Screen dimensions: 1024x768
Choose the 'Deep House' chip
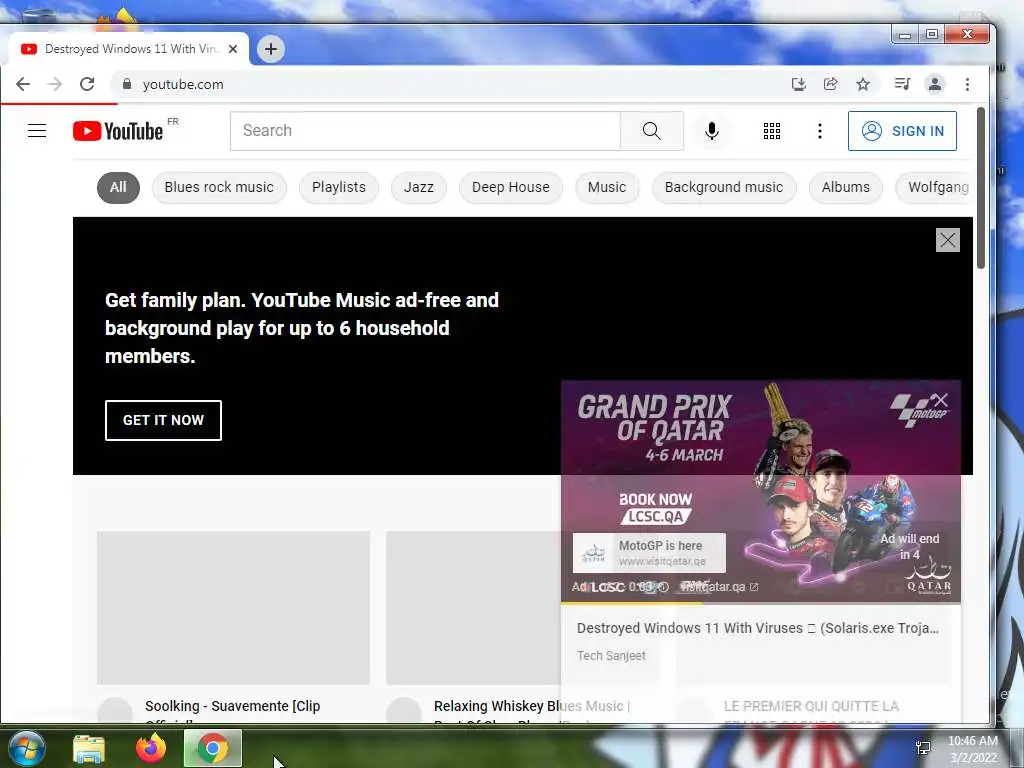click(511, 187)
